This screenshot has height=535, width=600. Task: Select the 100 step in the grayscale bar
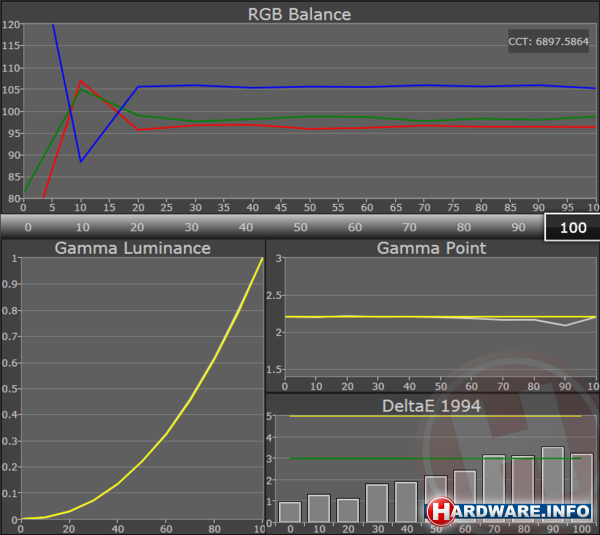click(572, 227)
